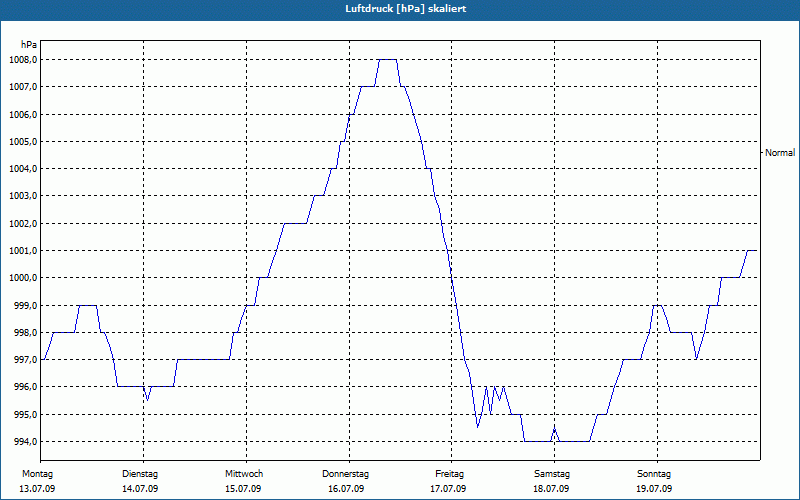Click the date 15.07.09
The image size is (800, 500).
point(243,489)
